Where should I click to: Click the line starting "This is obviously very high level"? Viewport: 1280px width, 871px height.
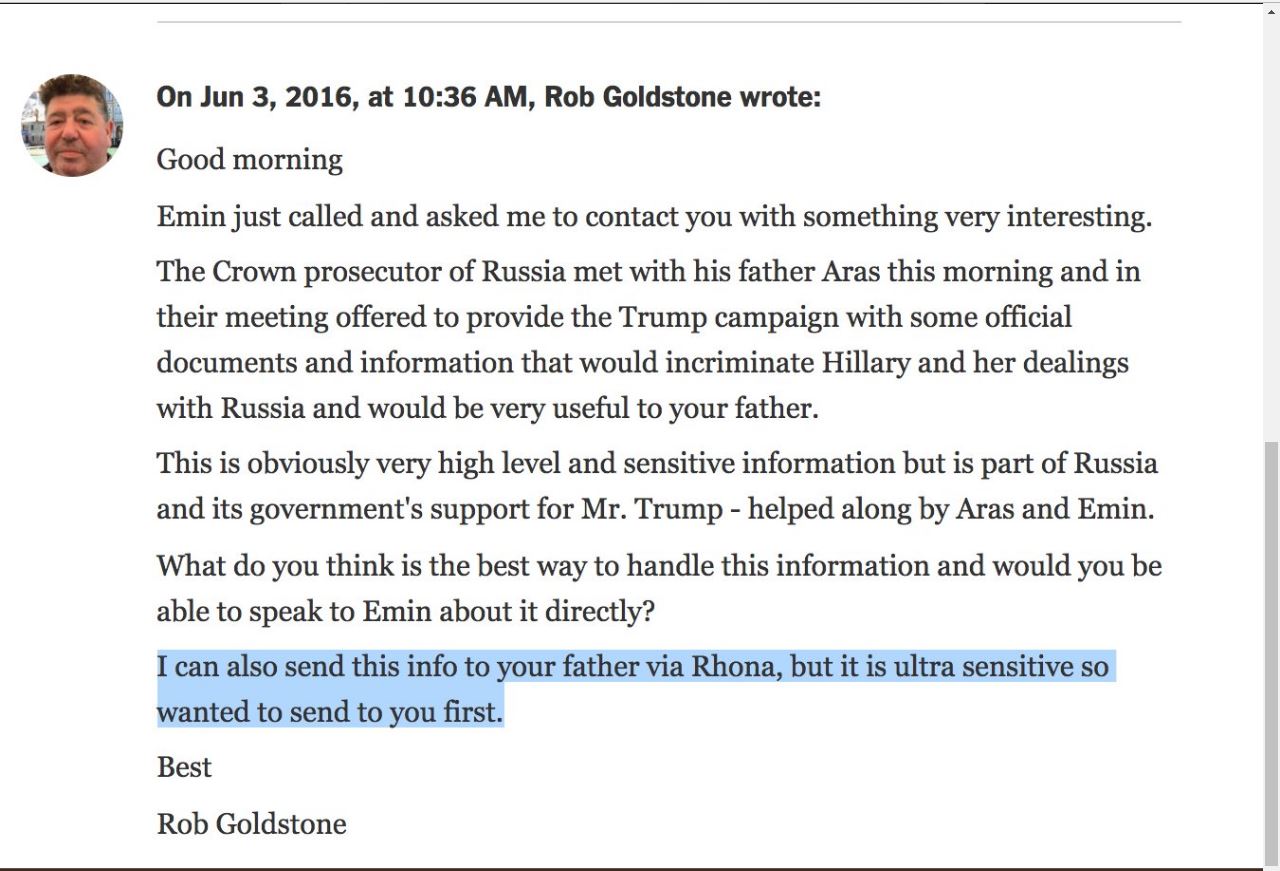tap(656, 464)
